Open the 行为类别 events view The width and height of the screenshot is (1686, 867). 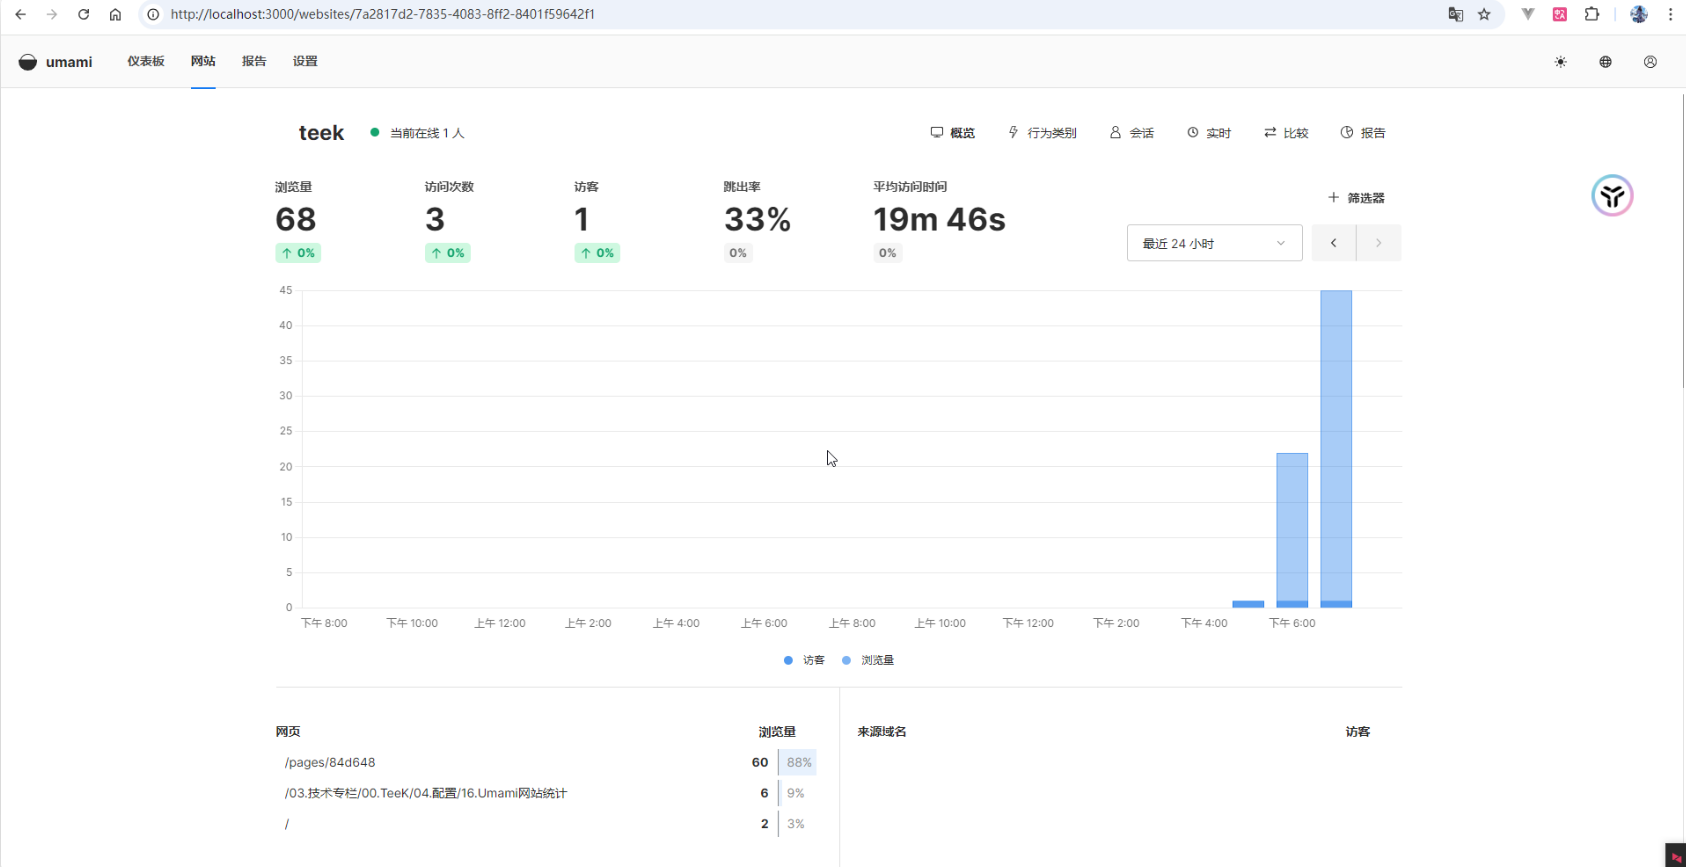coord(1042,133)
